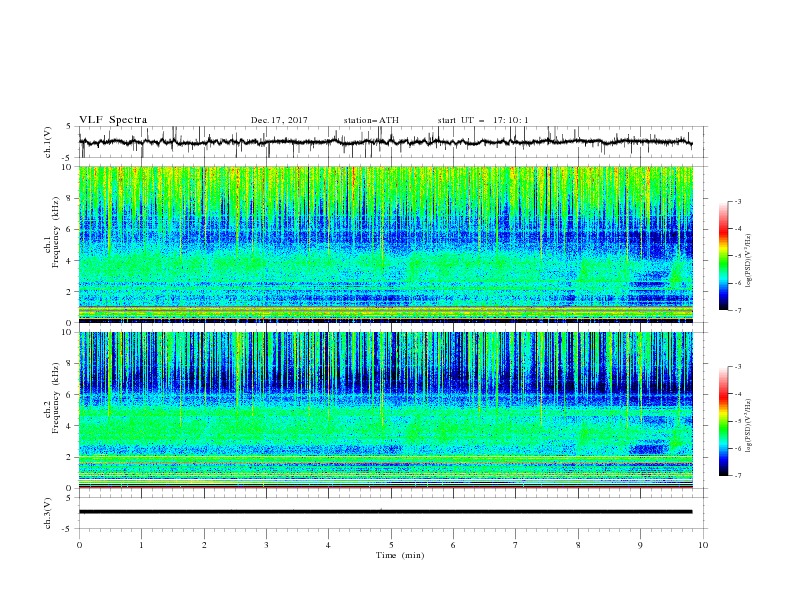792x612 pixels.
Task: Click the '8' kHz tick on ch.1 frequency axis
Action: (70, 198)
